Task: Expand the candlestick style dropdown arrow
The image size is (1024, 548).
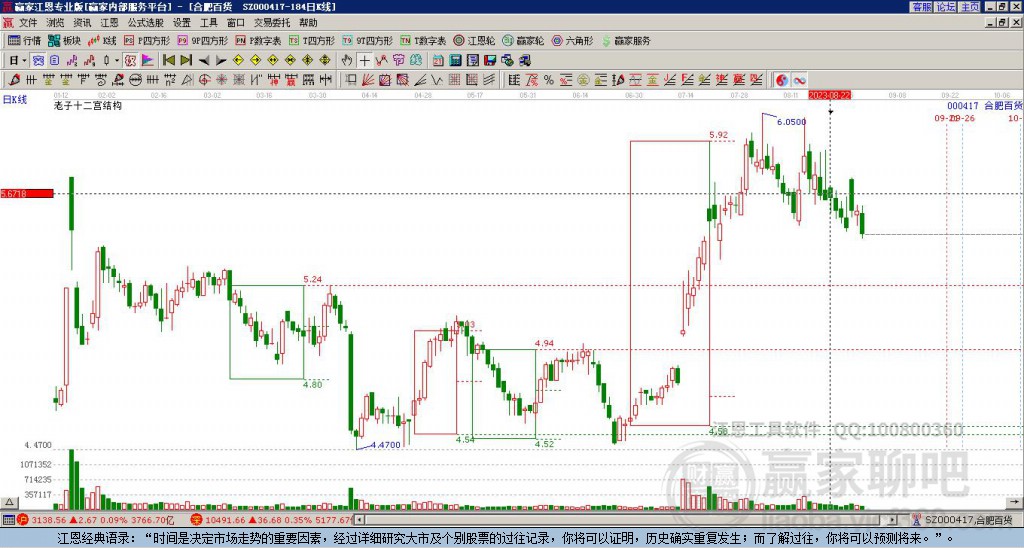Action: pyautogui.click(x=117, y=61)
